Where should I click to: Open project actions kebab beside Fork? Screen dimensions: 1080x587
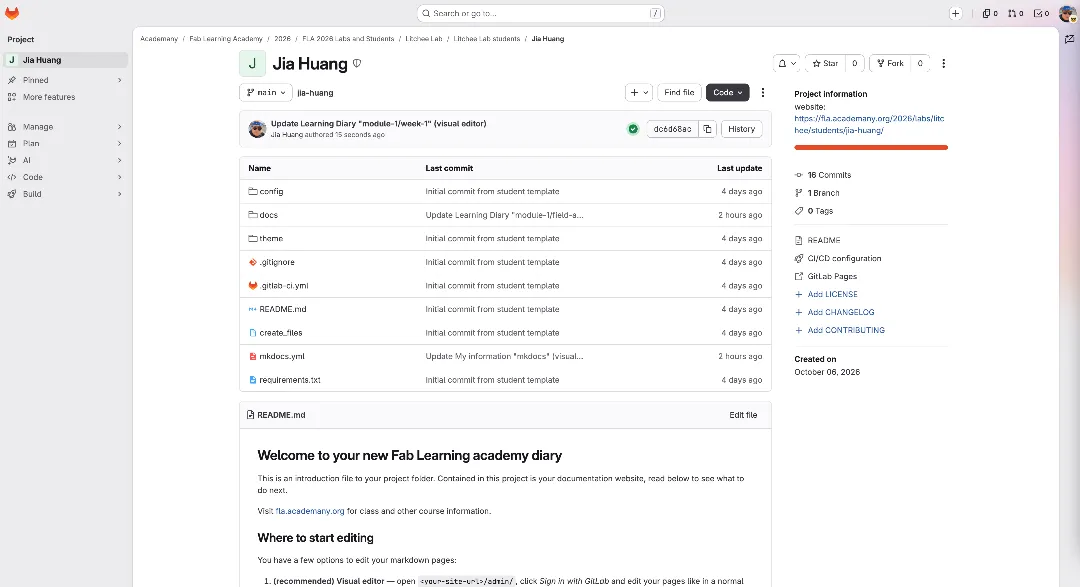click(944, 63)
